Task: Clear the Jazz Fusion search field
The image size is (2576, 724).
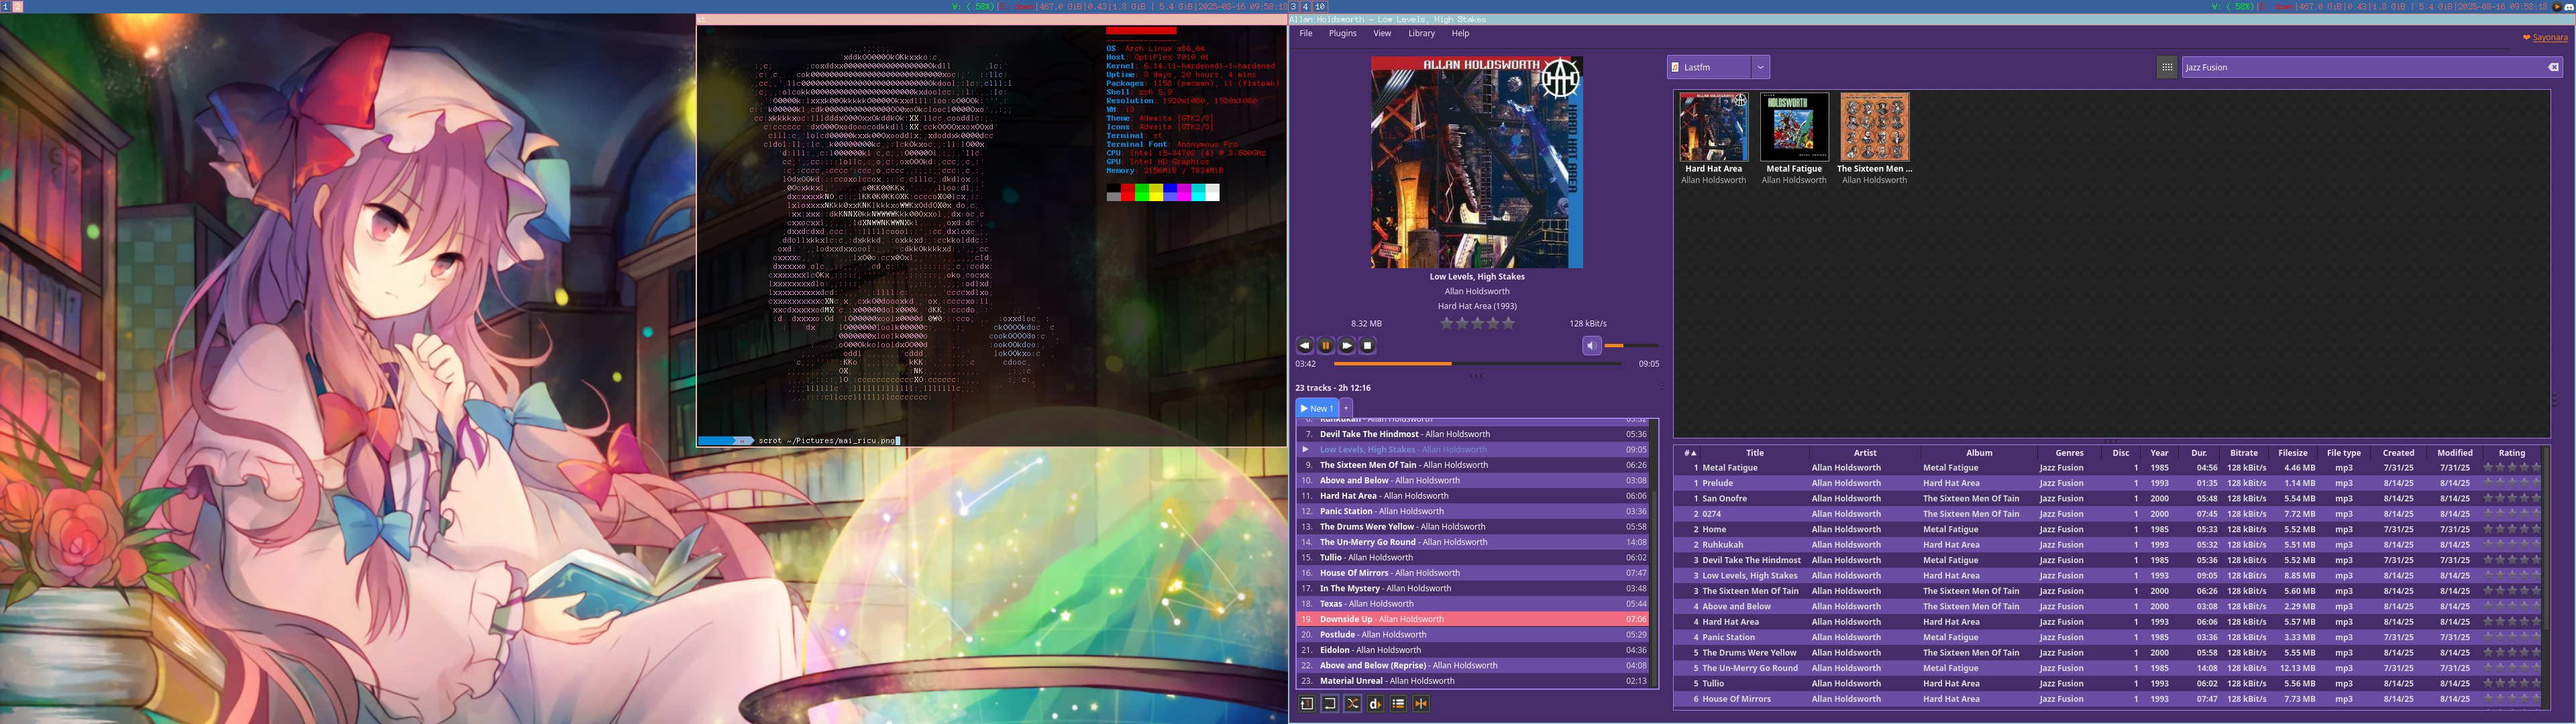Action: [x=2553, y=67]
